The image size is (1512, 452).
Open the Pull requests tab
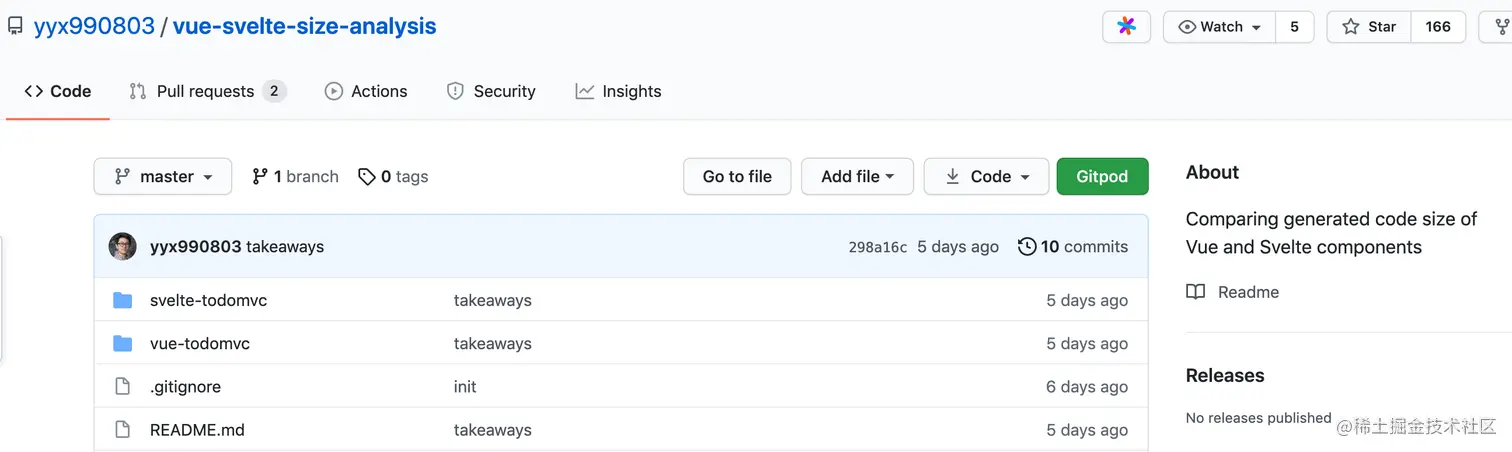pyautogui.click(x=208, y=91)
